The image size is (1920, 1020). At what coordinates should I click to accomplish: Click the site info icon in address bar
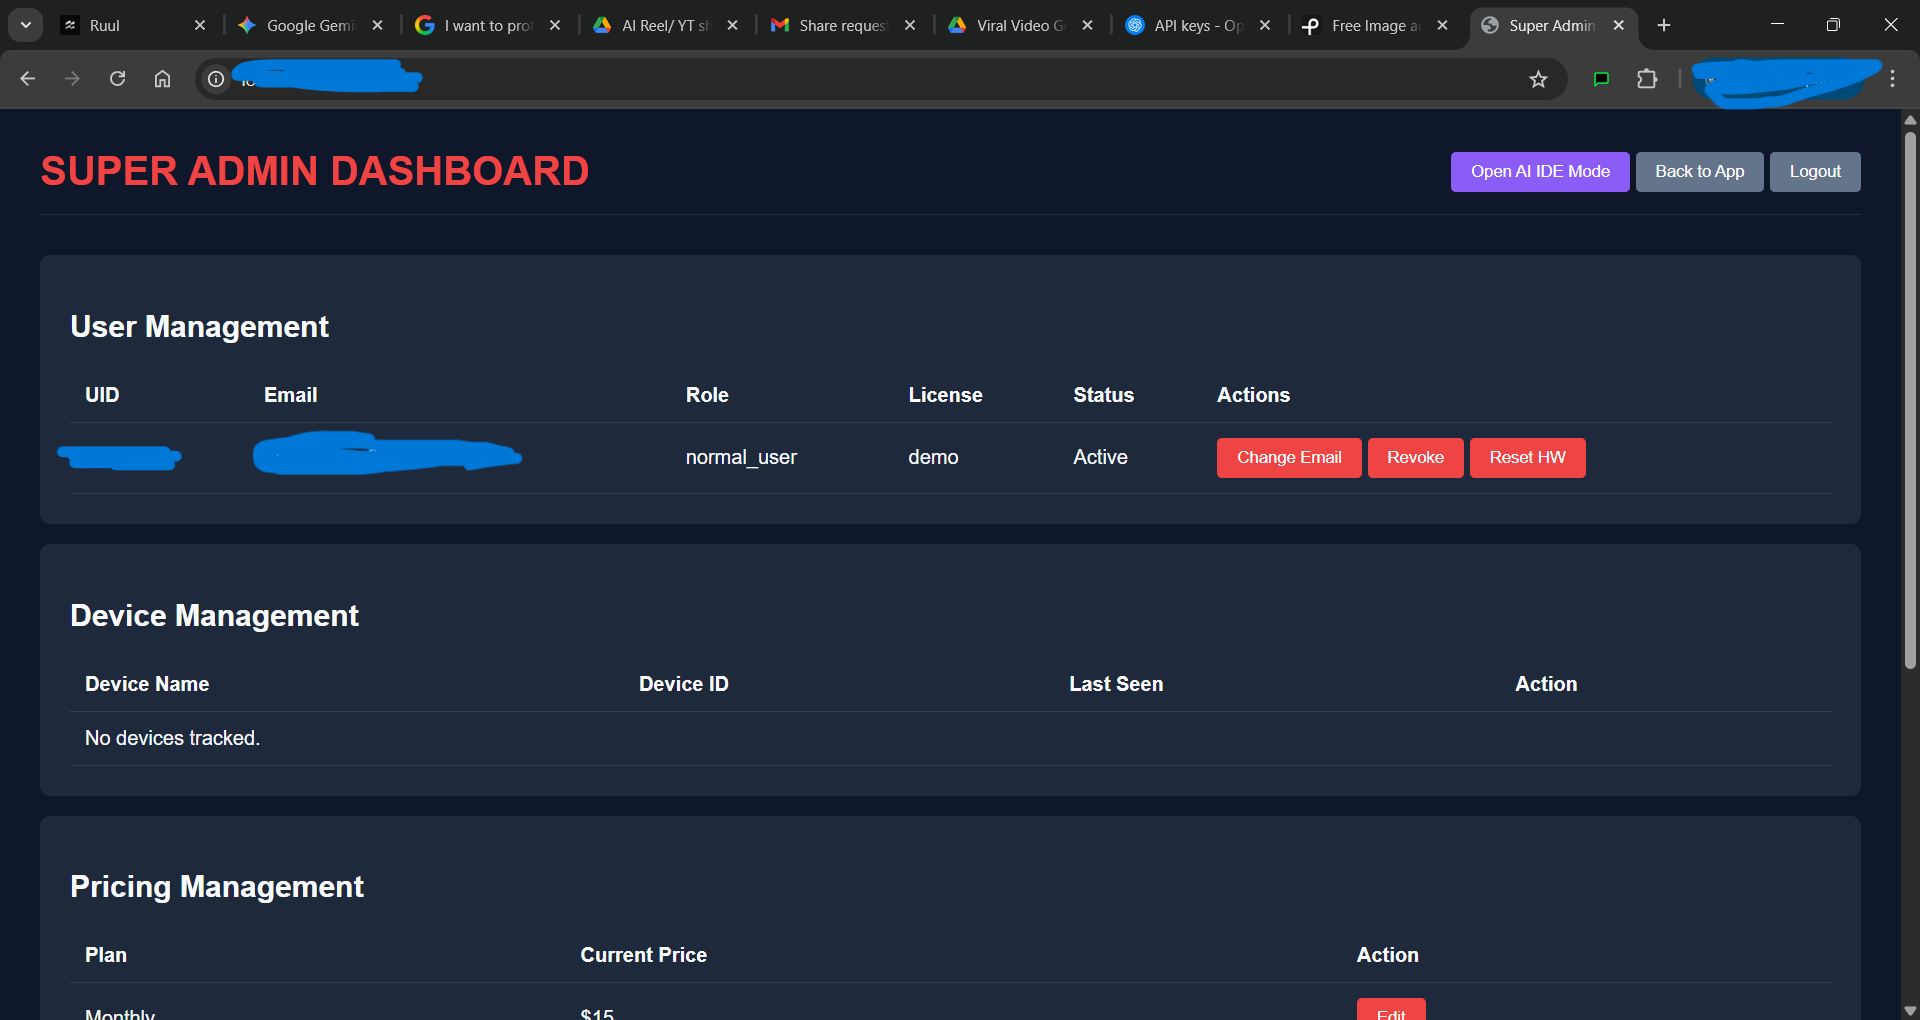point(214,79)
